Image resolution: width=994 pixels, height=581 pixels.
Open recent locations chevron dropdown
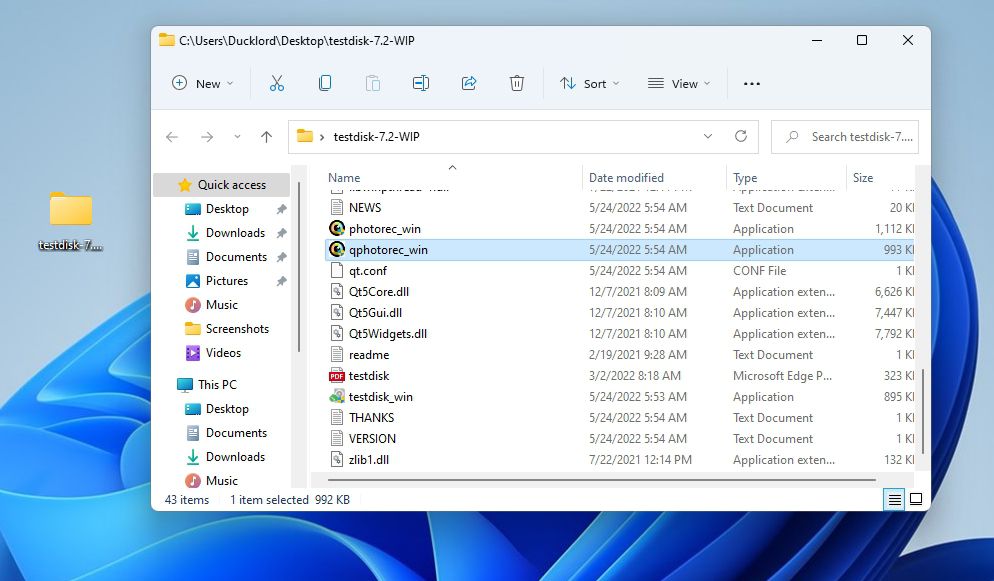(x=237, y=137)
